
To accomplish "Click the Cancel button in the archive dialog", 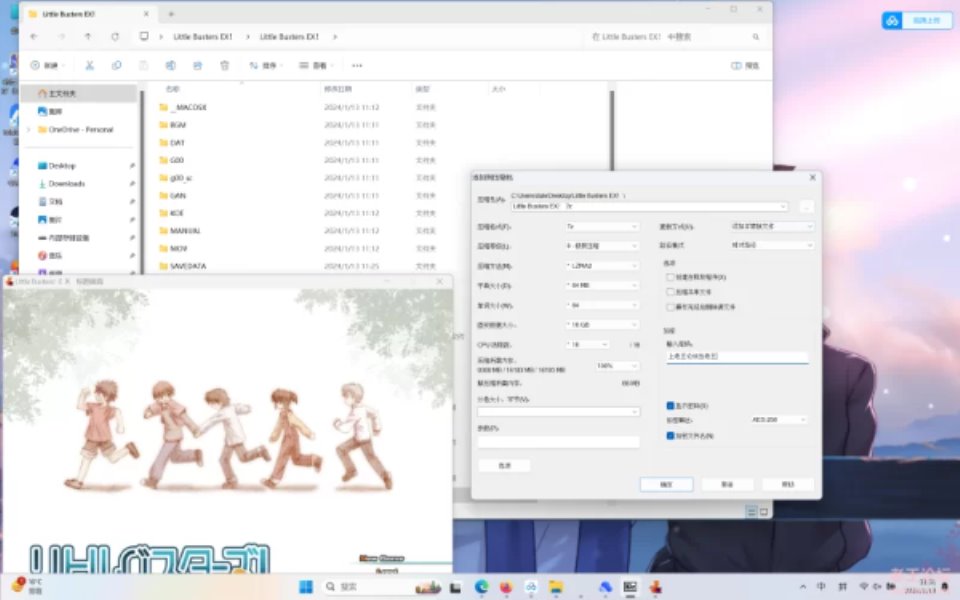I will (727, 484).
